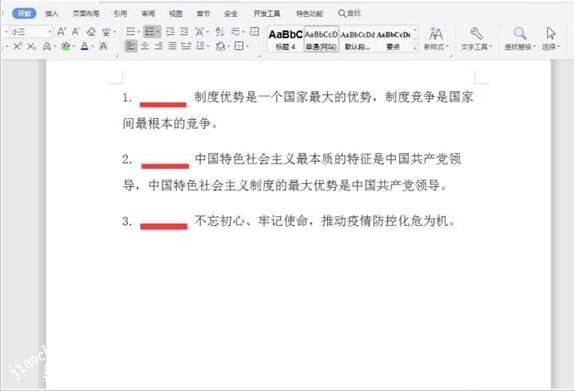Viewport: 575px width, 391px height.
Task: Apply superscript formatting
Action: click(x=17, y=46)
